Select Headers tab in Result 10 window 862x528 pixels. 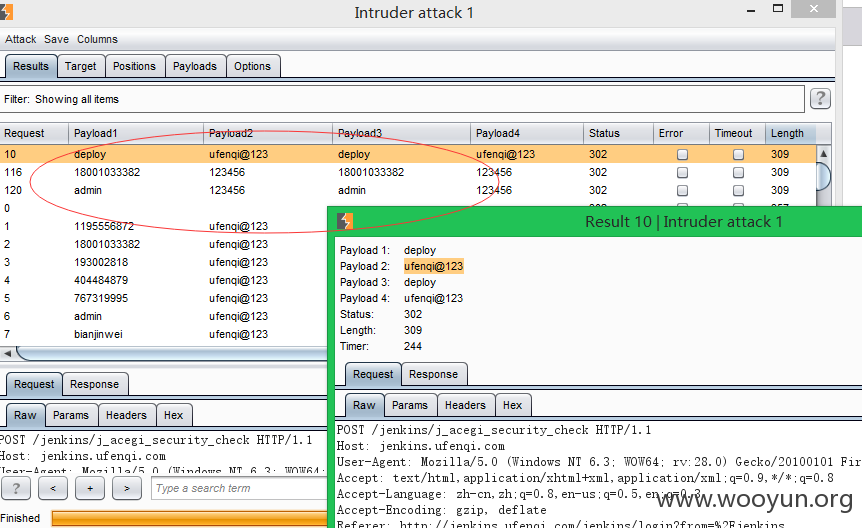click(x=465, y=405)
